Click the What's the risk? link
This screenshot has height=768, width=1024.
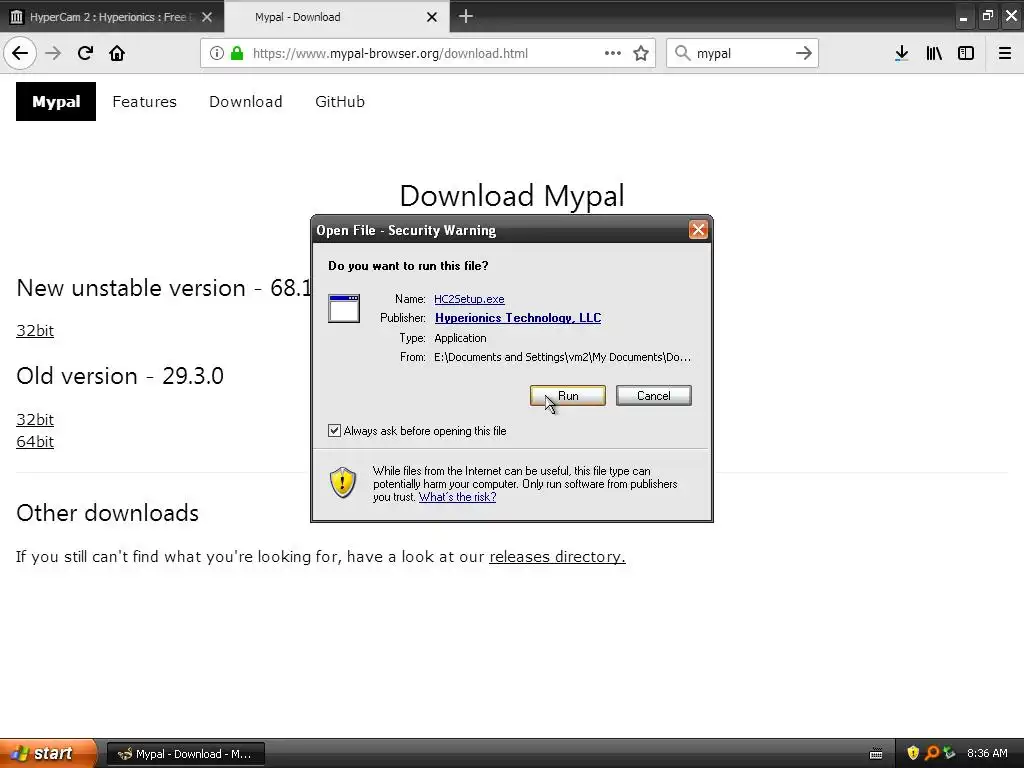tap(457, 497)
